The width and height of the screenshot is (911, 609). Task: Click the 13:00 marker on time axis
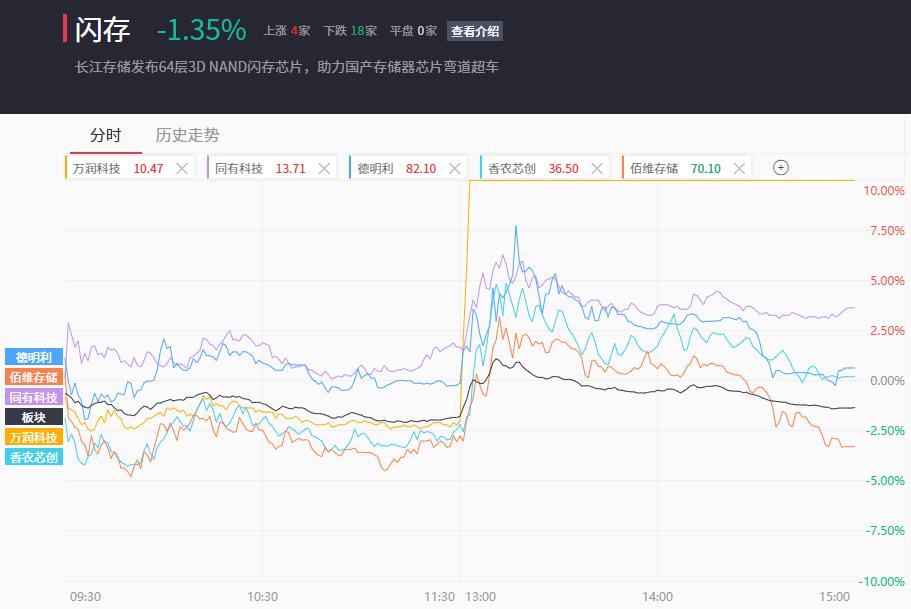(x=480, y=596)
